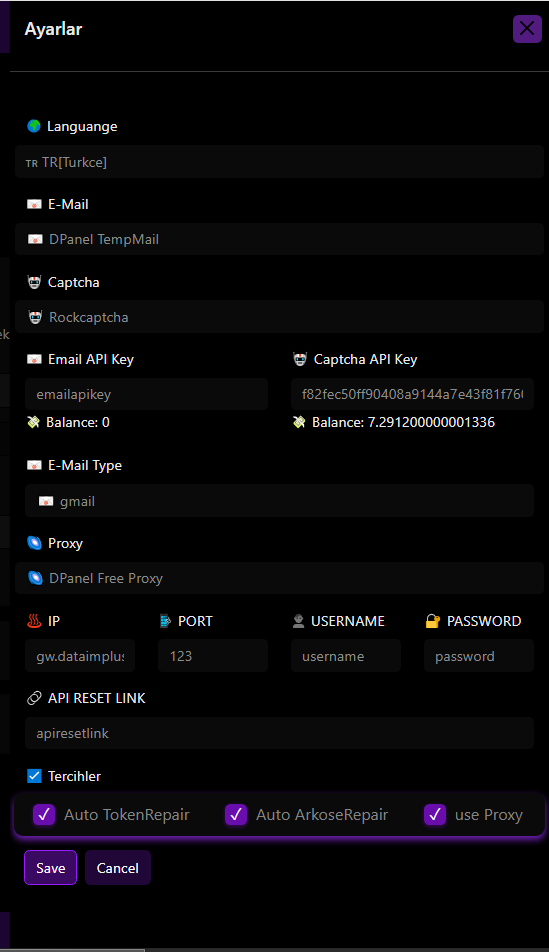Click the padlock icon beside PASSWORD
The width and height of the screenshot is (549, 952).
[432, 621]
